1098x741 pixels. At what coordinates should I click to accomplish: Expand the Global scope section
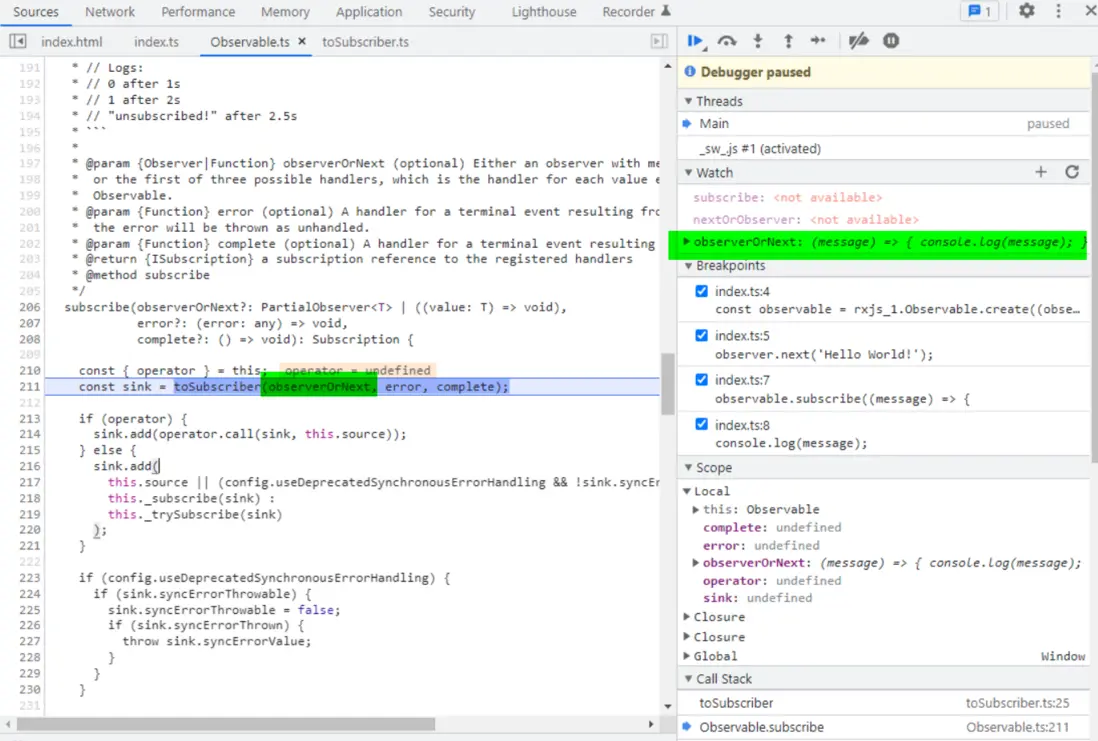(x=687, y=656)
